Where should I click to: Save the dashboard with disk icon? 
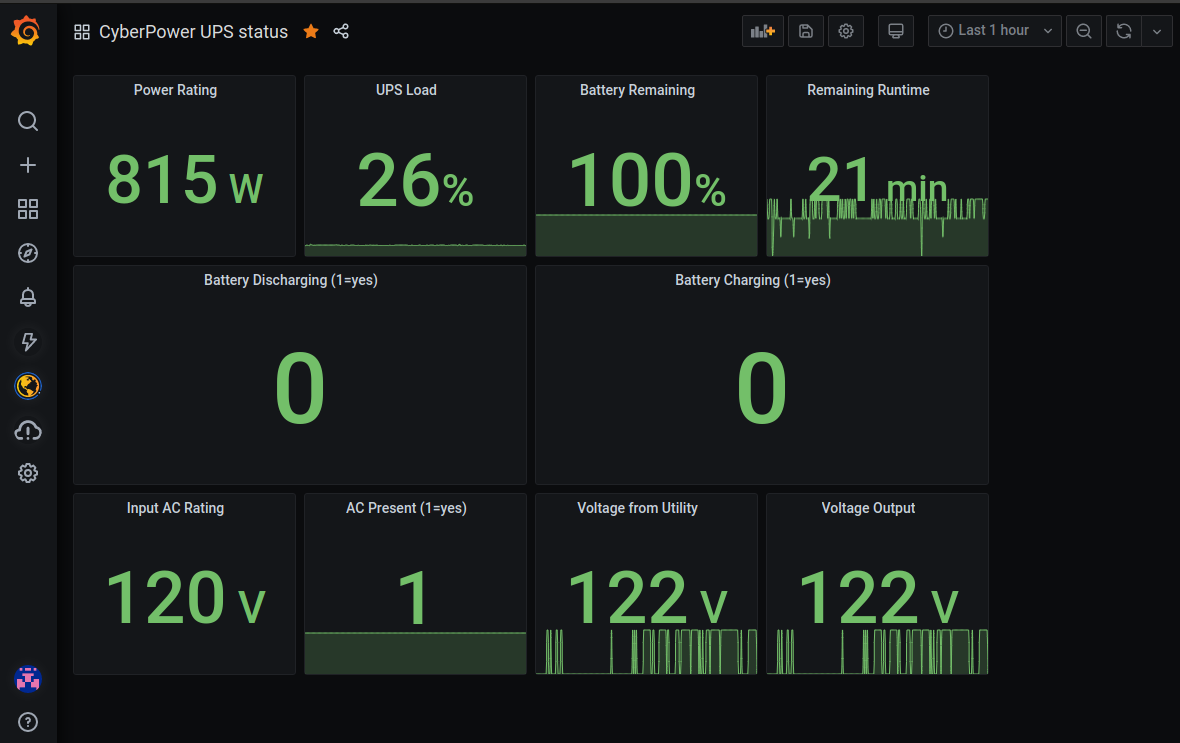pos(806,31)
